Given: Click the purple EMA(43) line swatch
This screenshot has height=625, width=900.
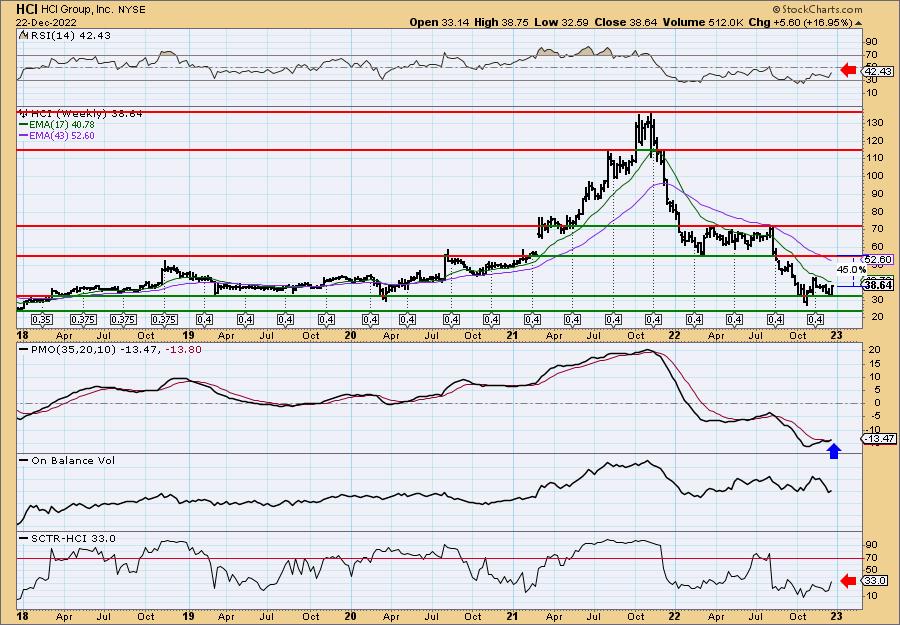Looking at the screenshot, I should (23, 136).
